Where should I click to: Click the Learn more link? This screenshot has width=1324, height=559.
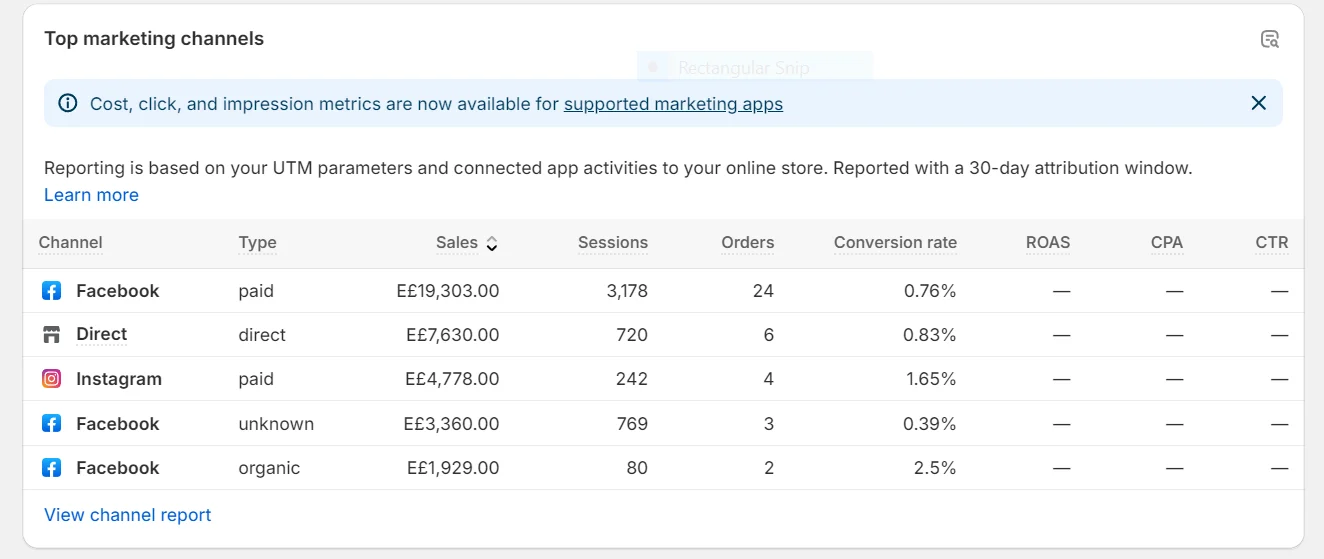pyautogui.click(x=91, y=195)
